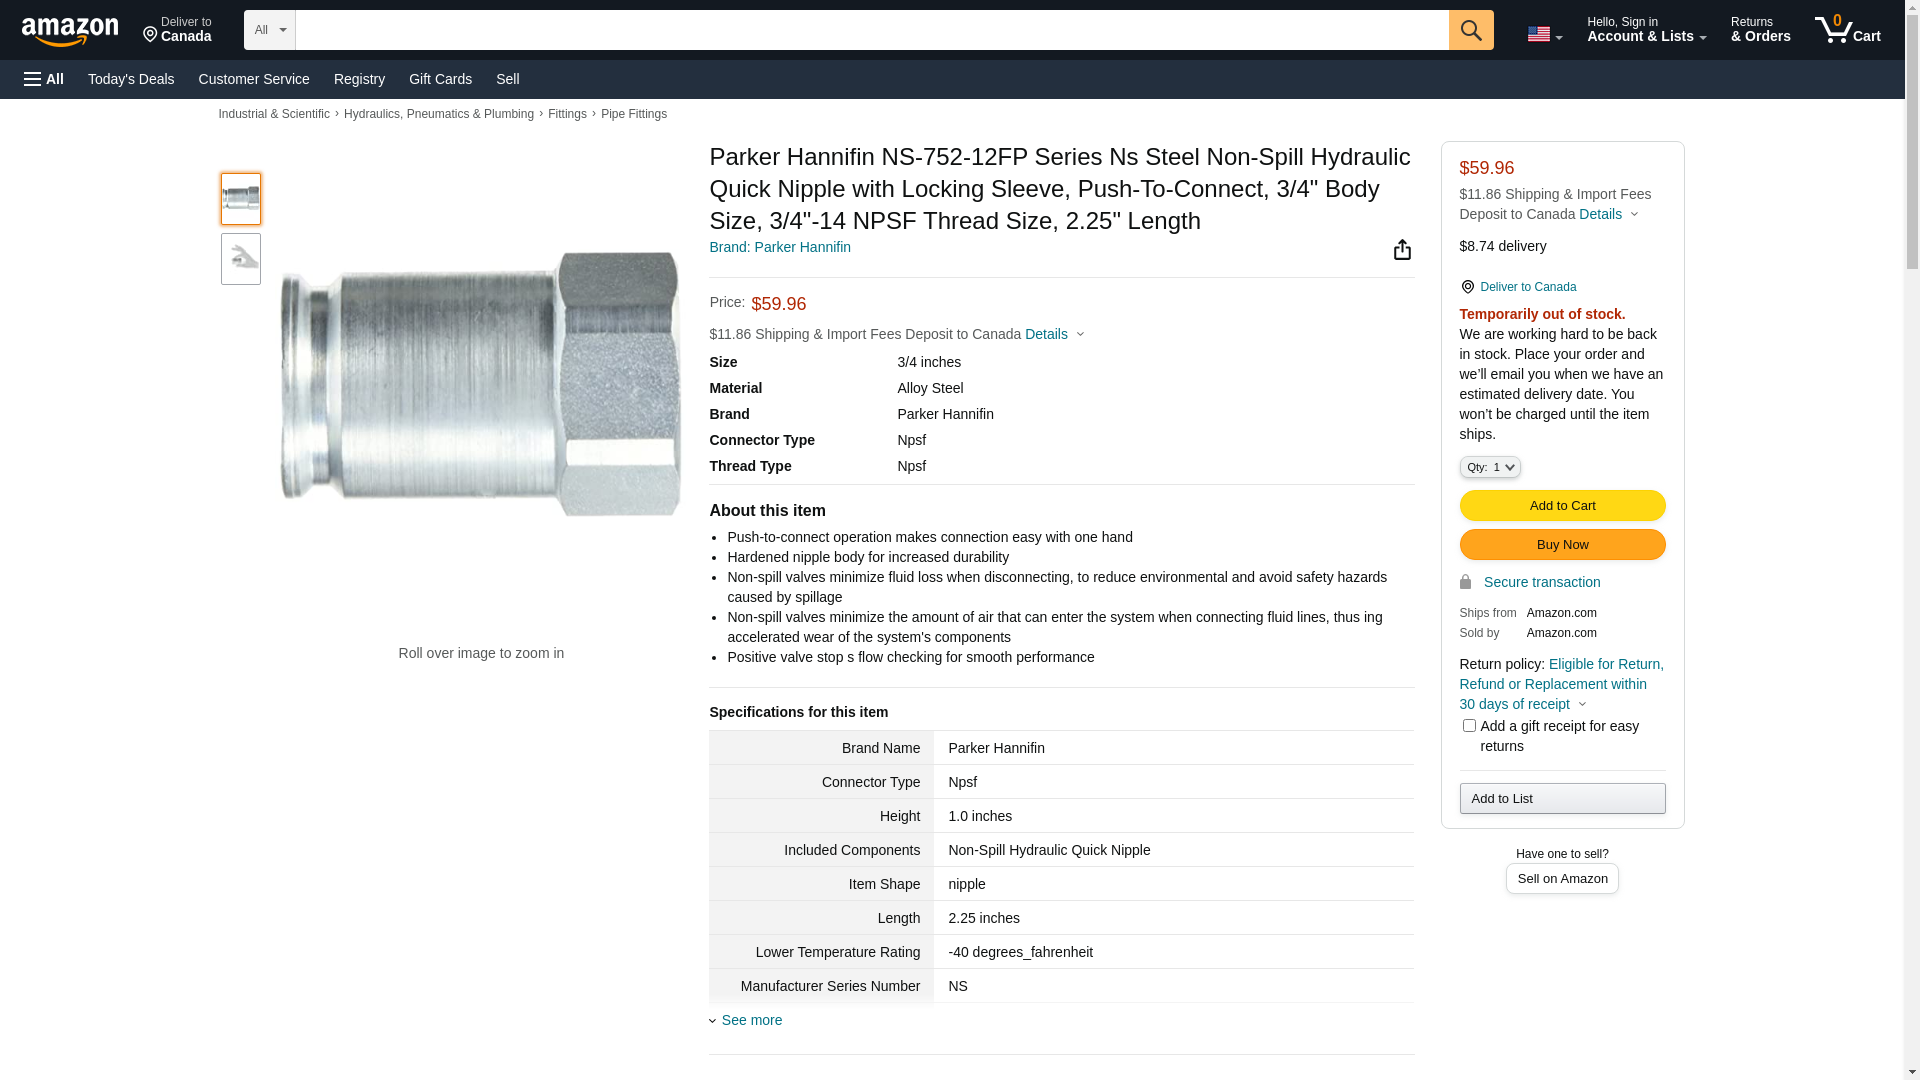This screenshot has height=1080, width=1920.
Task: Click the search magnifier button
Action: (1470, 30)
